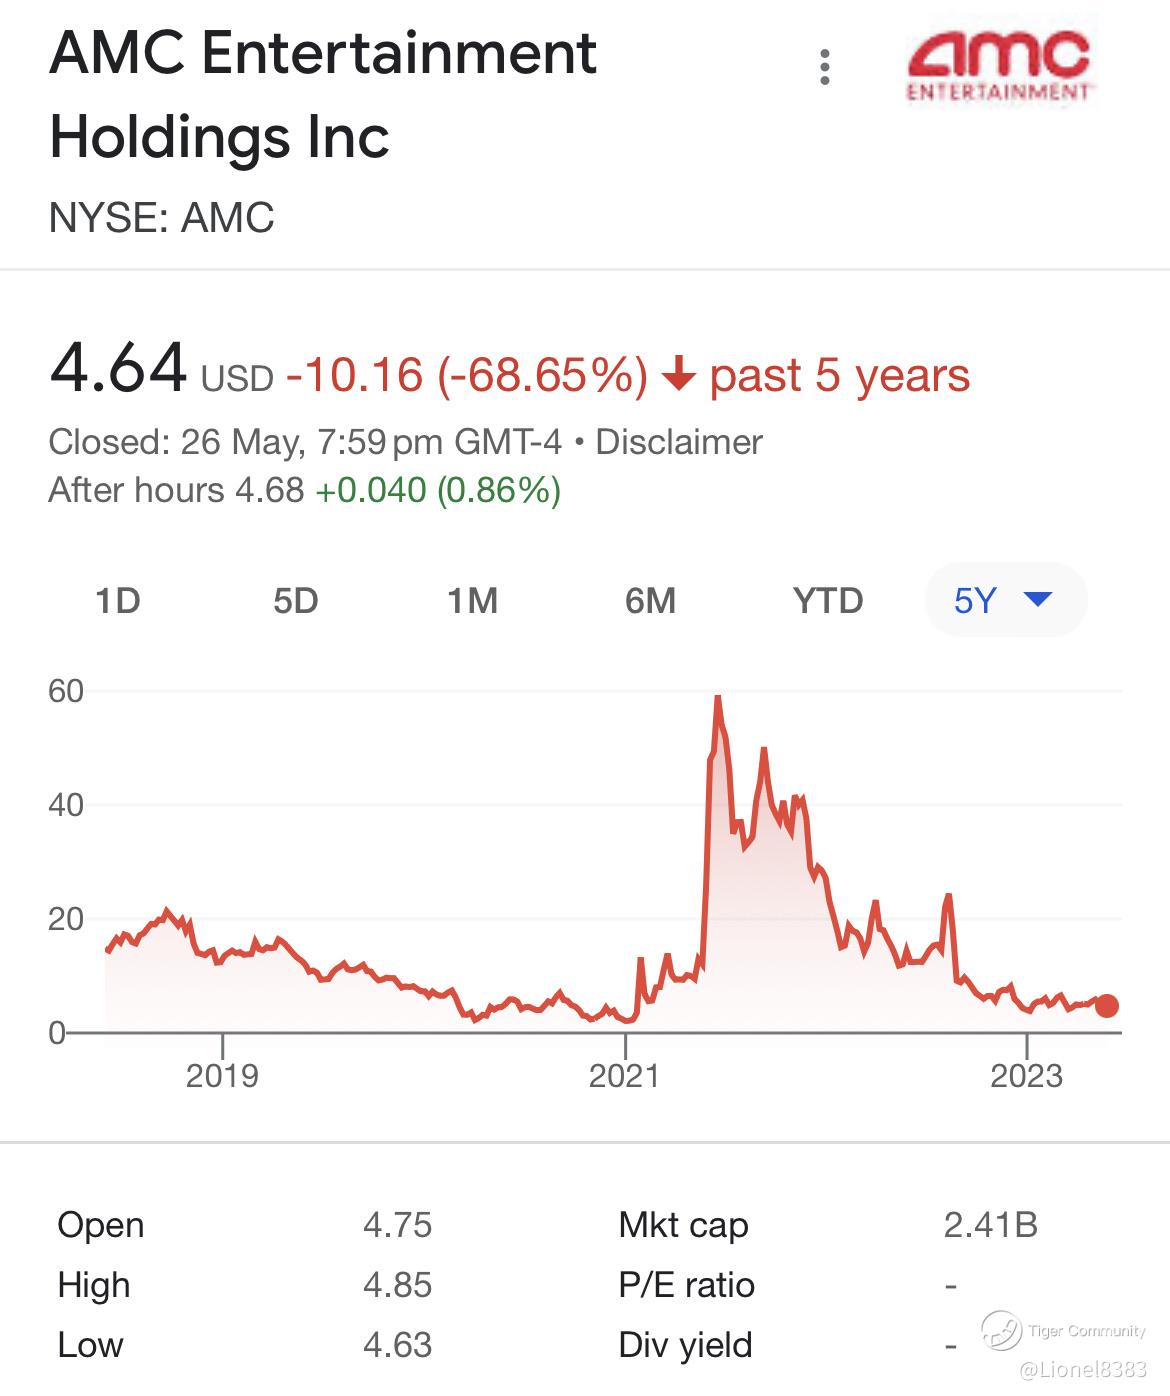The width and height of the screenshot is (1170, 1396).
Task: Click the AMC Entertainment Holdings Inc title
Action: tap(322, 94)
